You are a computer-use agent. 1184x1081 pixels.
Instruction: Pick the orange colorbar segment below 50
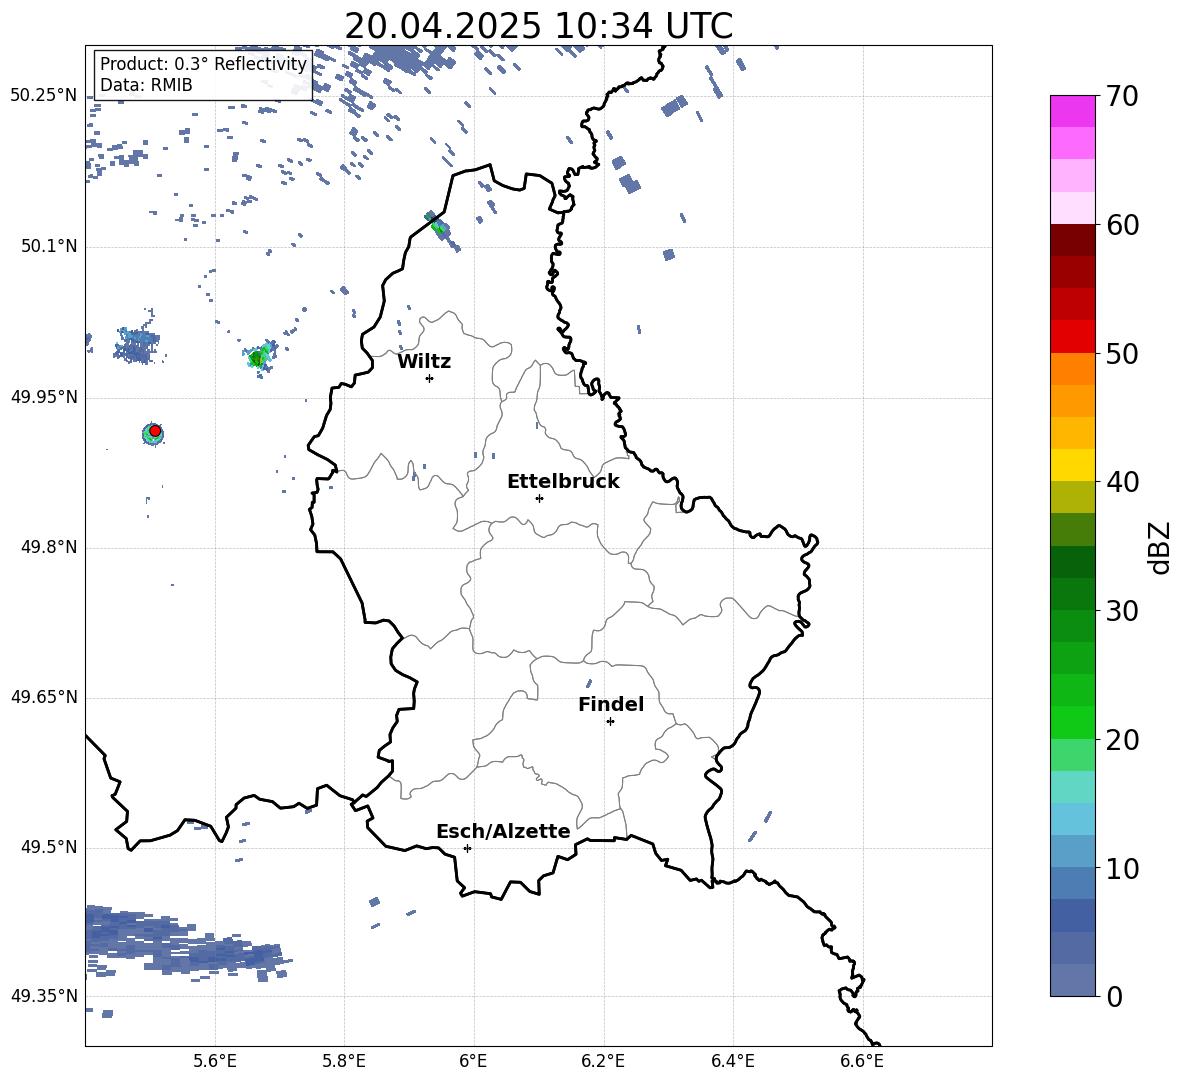1072,368
